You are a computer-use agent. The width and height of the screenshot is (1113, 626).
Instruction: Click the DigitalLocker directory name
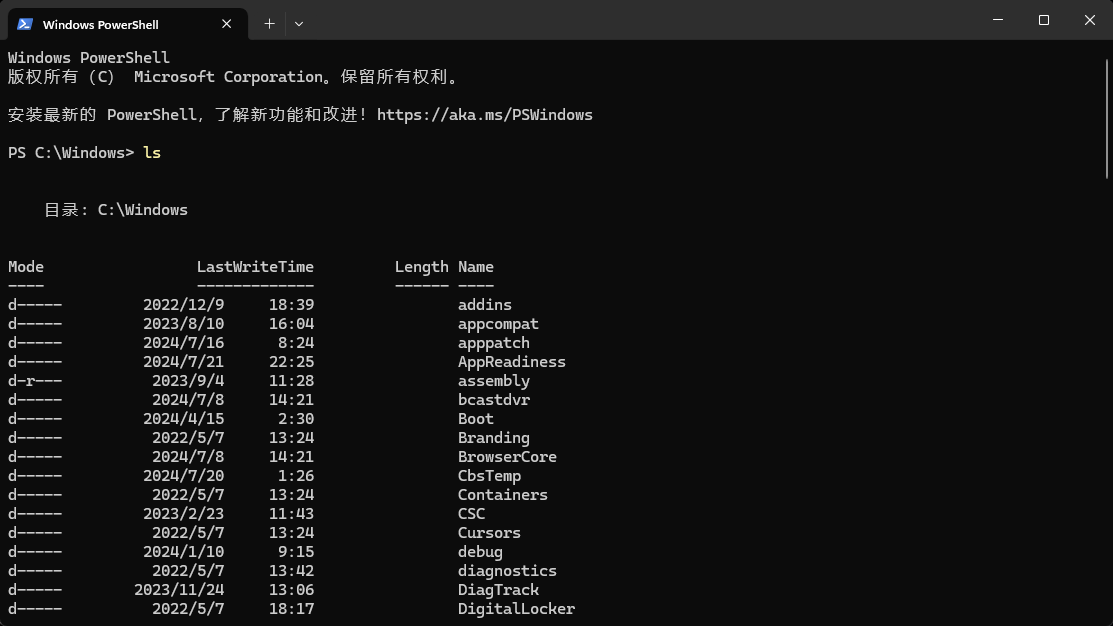(x=517, y=609)
